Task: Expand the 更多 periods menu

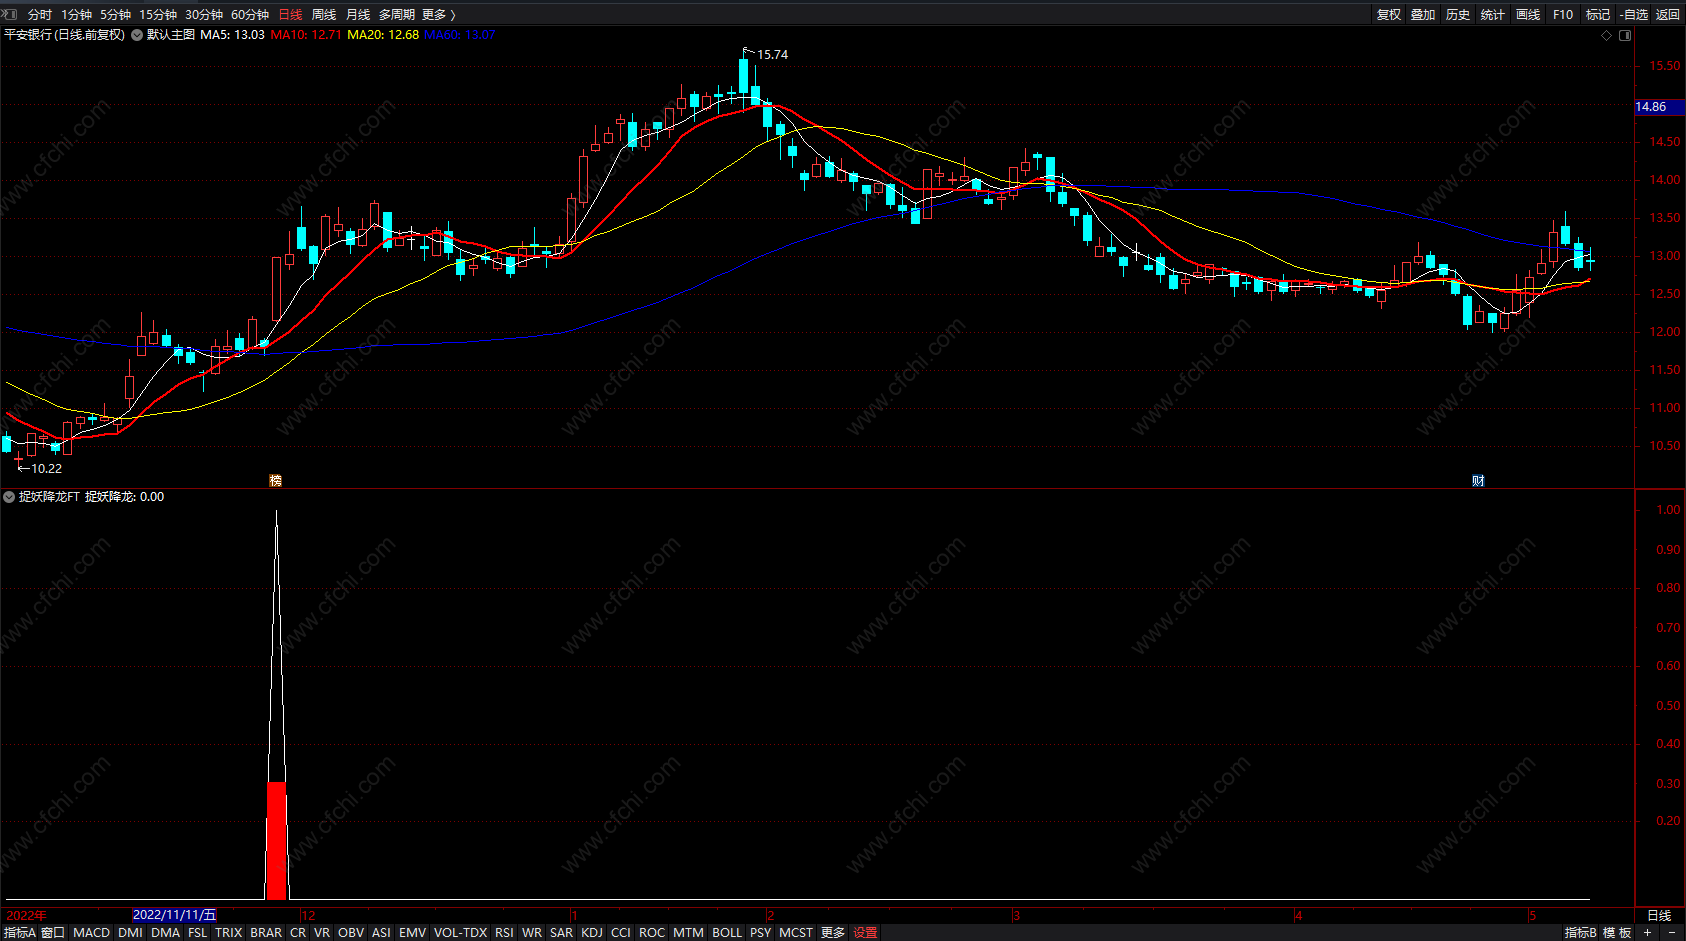Action: (x=439, y=15)
